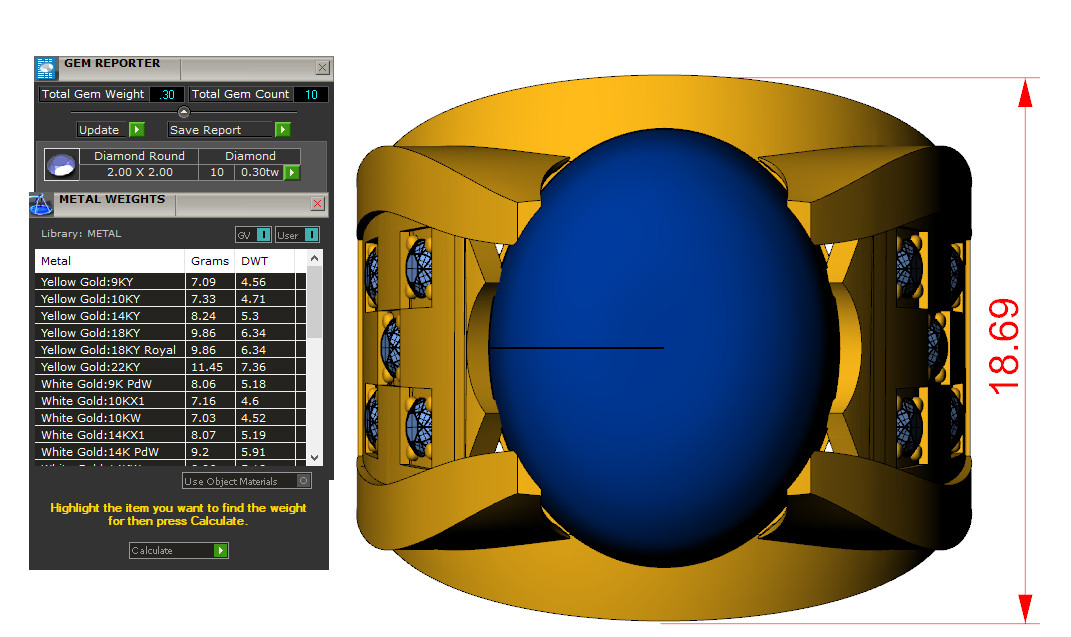Select the Yellow Gold:14KY row
The width and height of the screenshot is (1071, 637).
coord(110,316)
